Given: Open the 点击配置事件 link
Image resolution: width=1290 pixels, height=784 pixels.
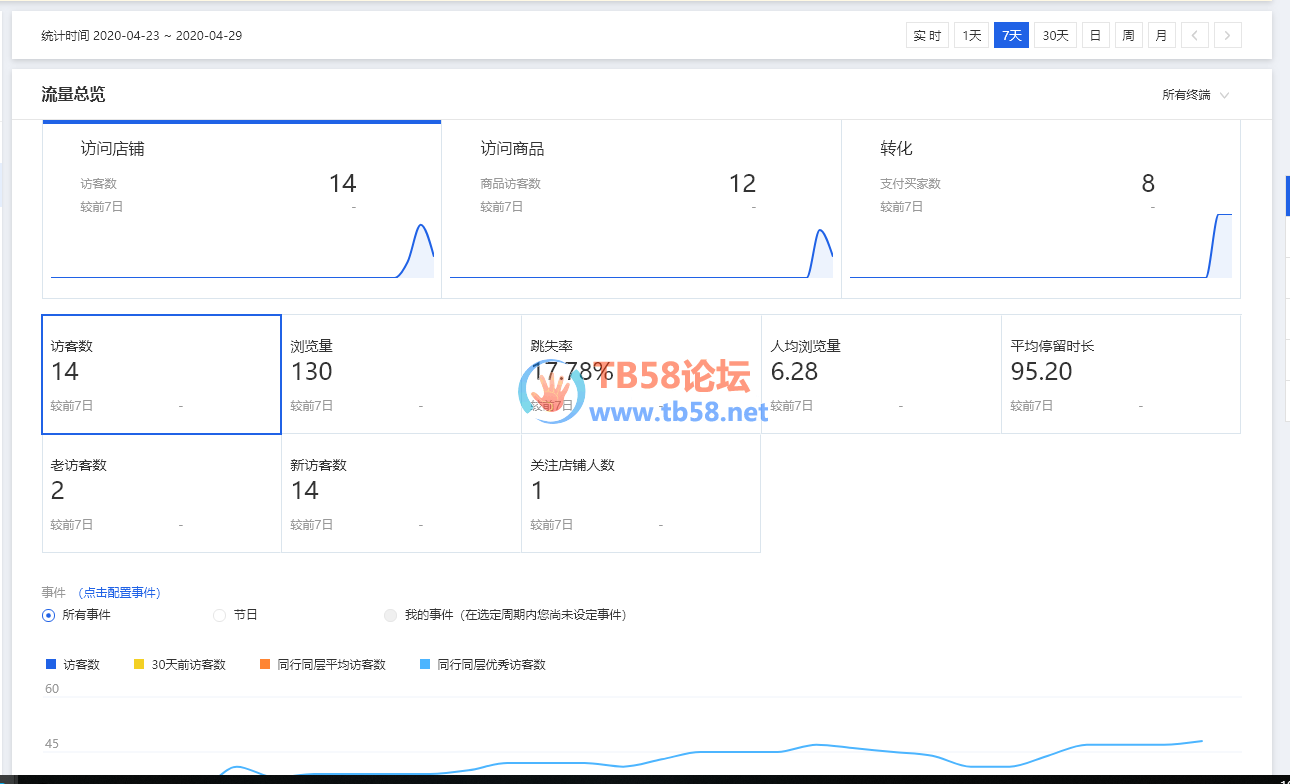Looking at the screenshot, I should click(x=119, y=593).
